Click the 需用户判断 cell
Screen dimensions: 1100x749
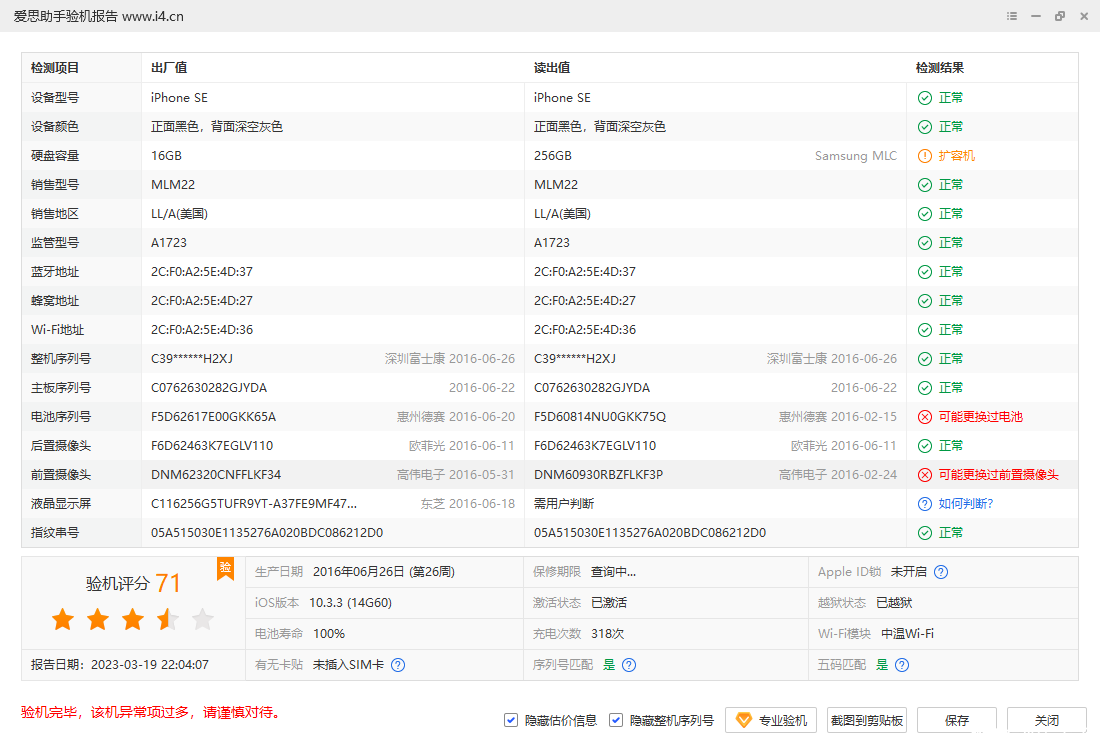564,504
